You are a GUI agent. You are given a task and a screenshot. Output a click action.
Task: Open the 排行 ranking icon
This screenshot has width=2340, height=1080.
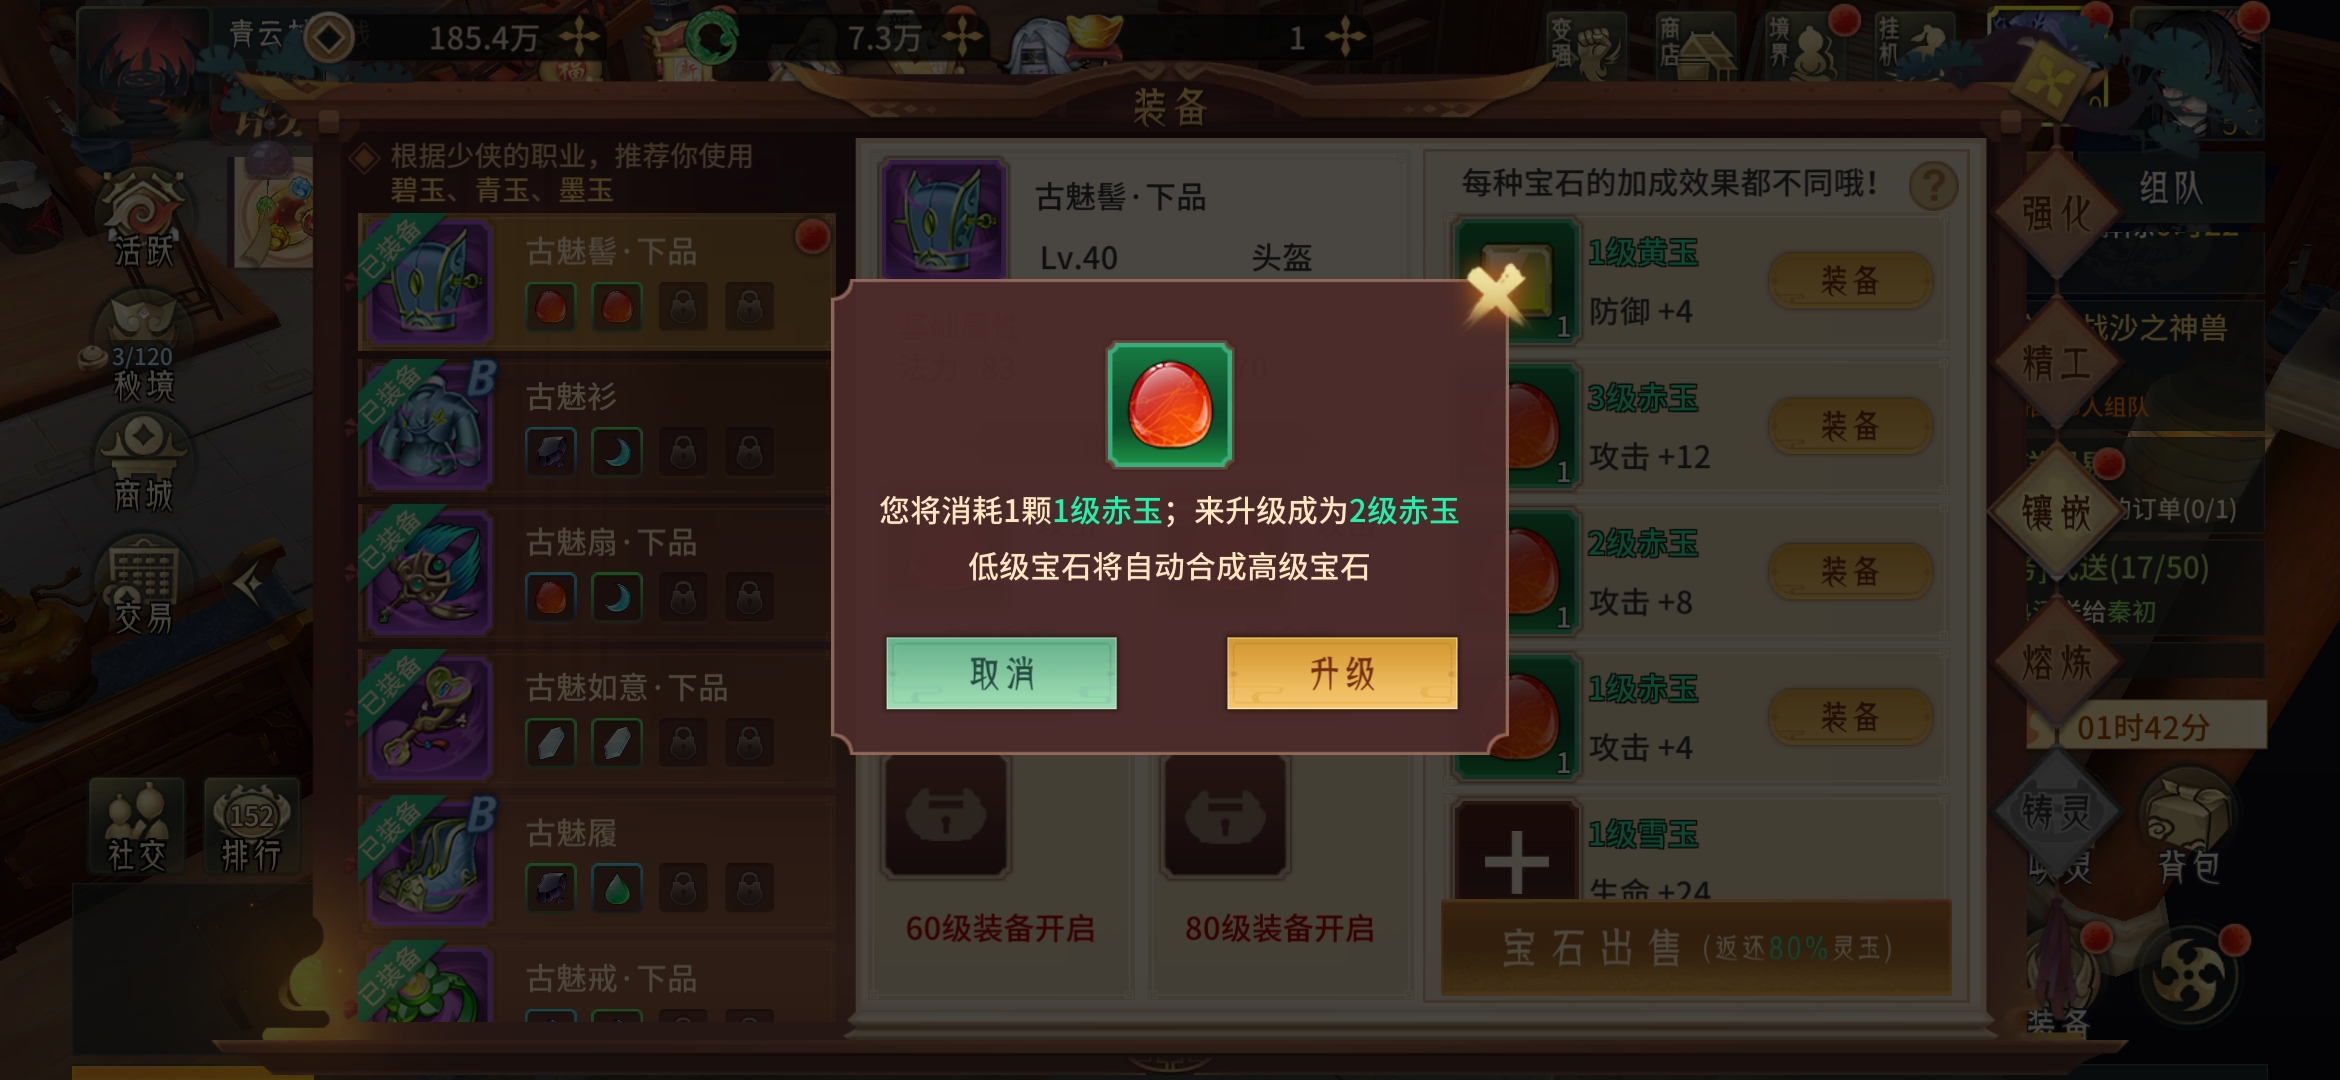[x=251, y=826]
